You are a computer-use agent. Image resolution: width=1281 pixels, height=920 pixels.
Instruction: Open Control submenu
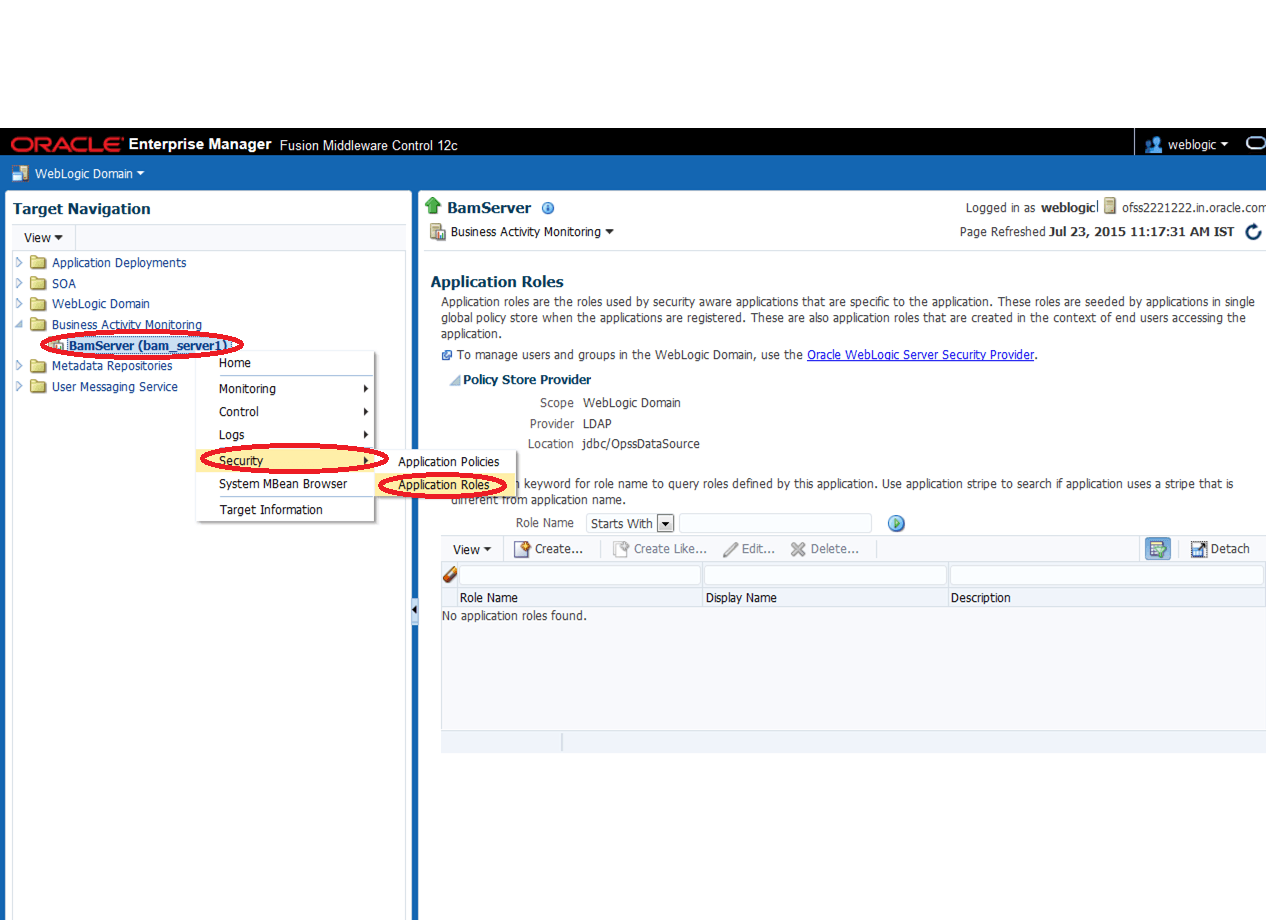point(285,412)
